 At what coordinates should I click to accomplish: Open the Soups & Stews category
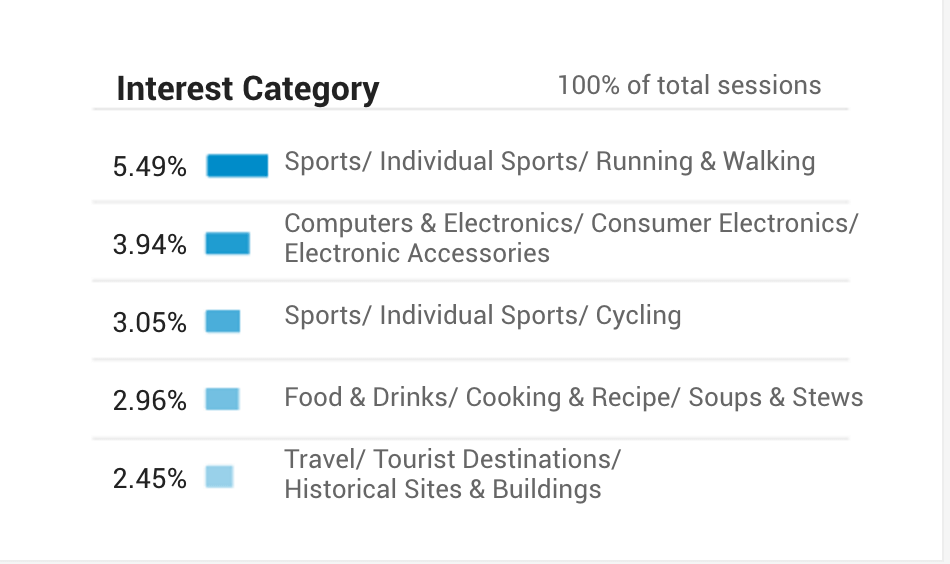(574, 397)
